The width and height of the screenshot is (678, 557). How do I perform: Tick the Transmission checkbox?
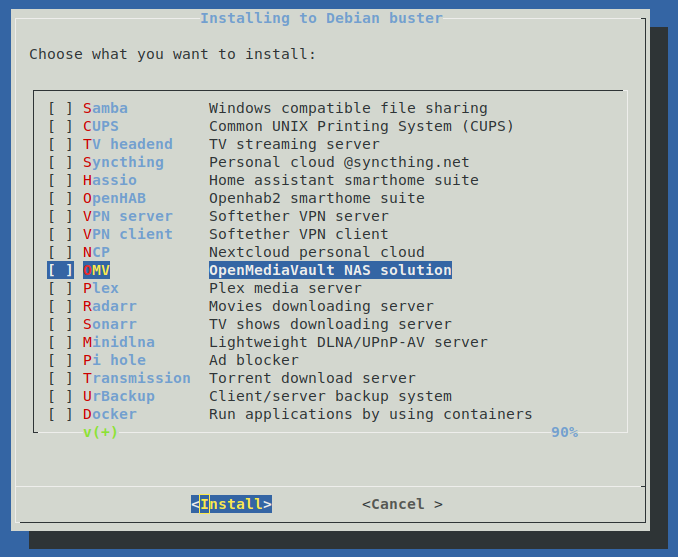click(x=61, y=378)
